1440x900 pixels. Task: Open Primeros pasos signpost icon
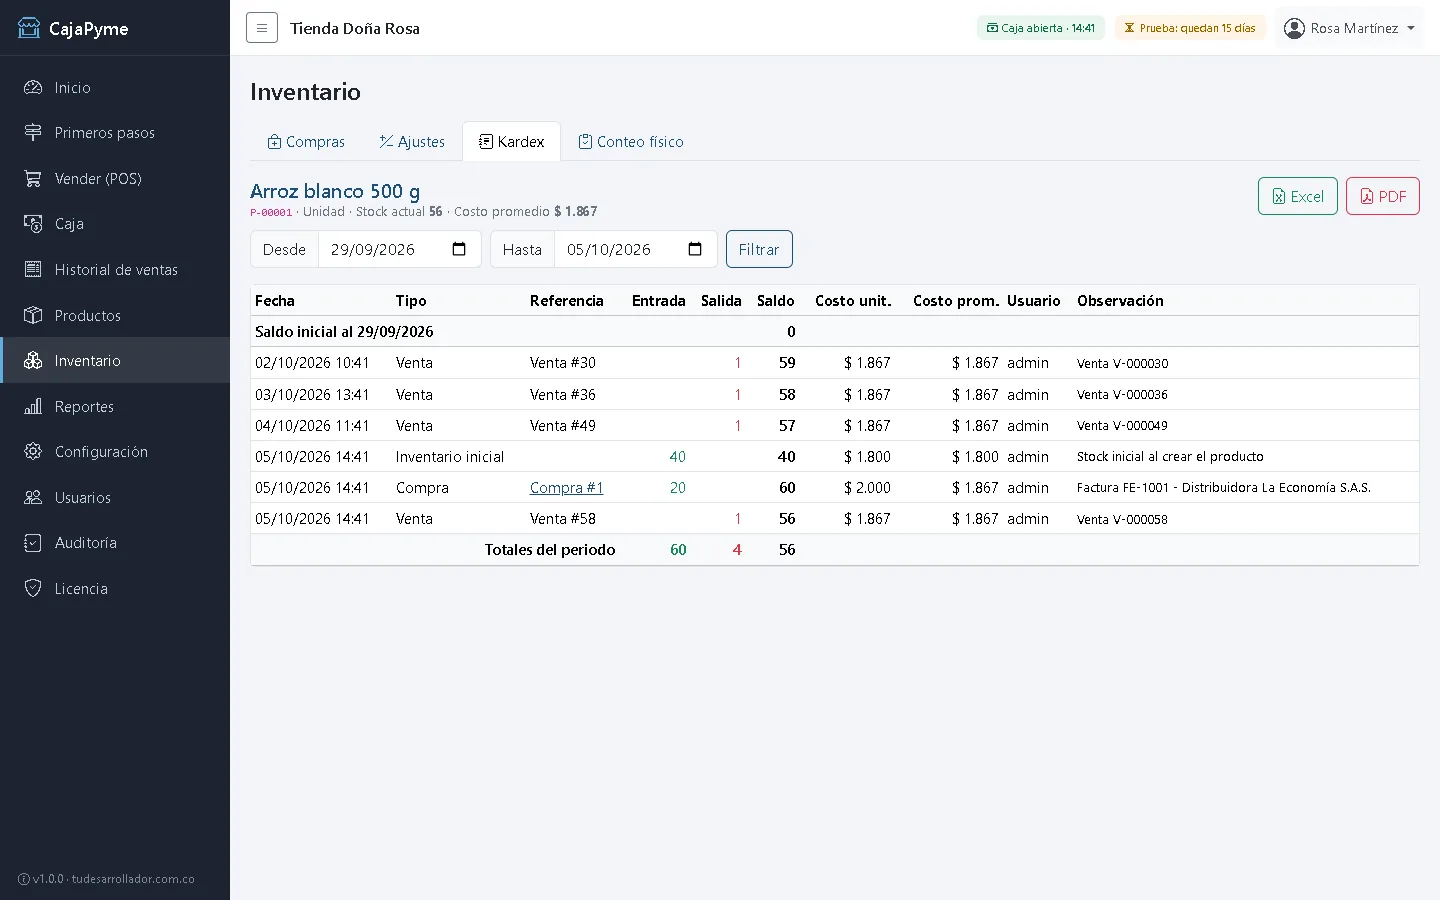point(33,133)
